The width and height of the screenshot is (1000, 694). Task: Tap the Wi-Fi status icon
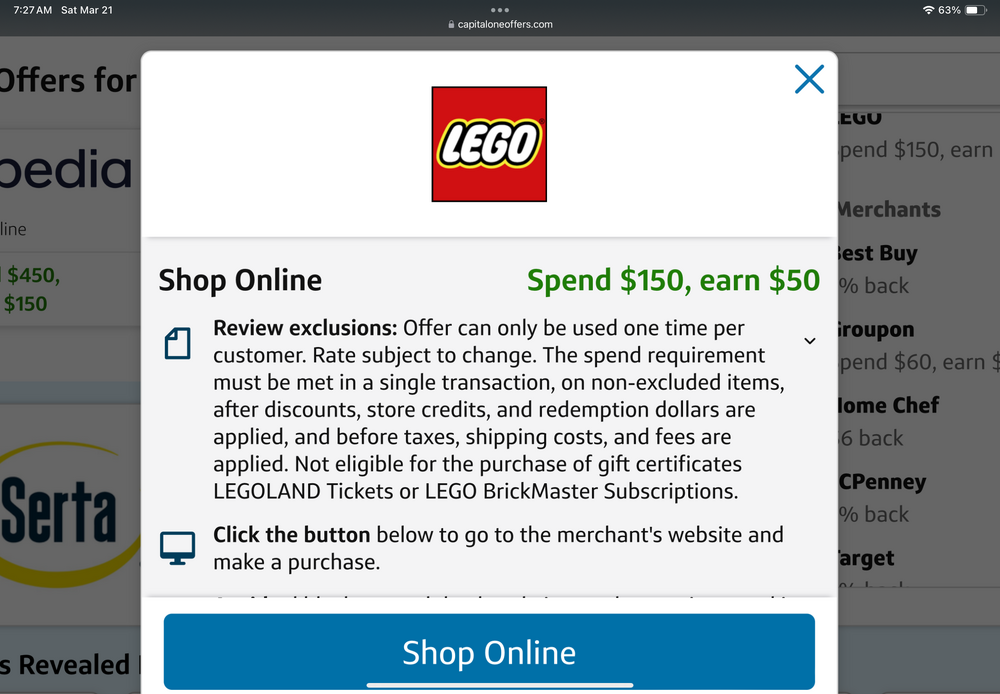(928, 10)
